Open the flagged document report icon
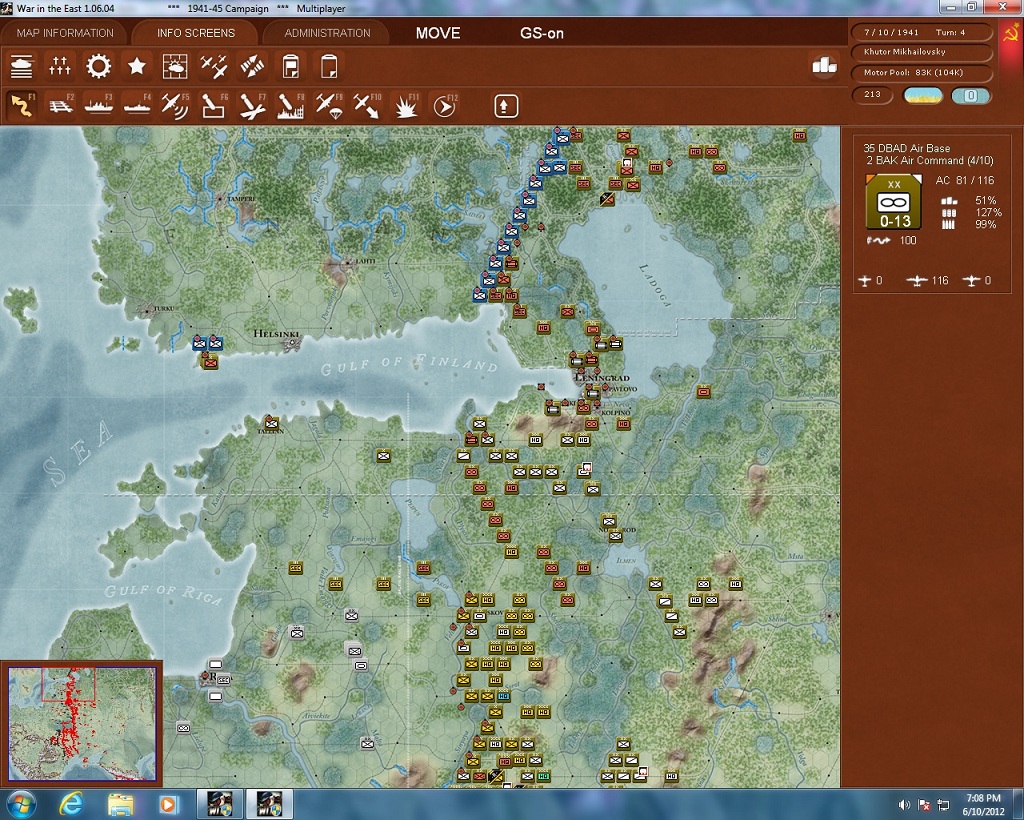Screen dimensions: 1024x820 [x=290, y=66]
